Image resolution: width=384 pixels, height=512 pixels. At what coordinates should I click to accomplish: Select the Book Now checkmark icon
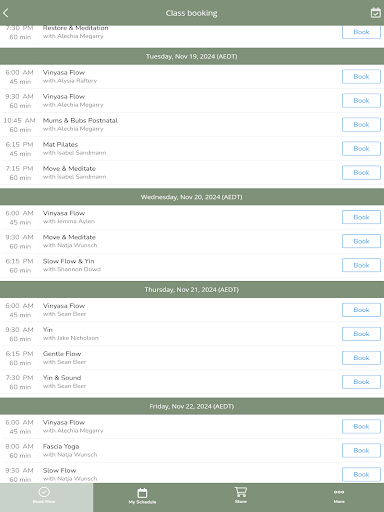point(44,492)
